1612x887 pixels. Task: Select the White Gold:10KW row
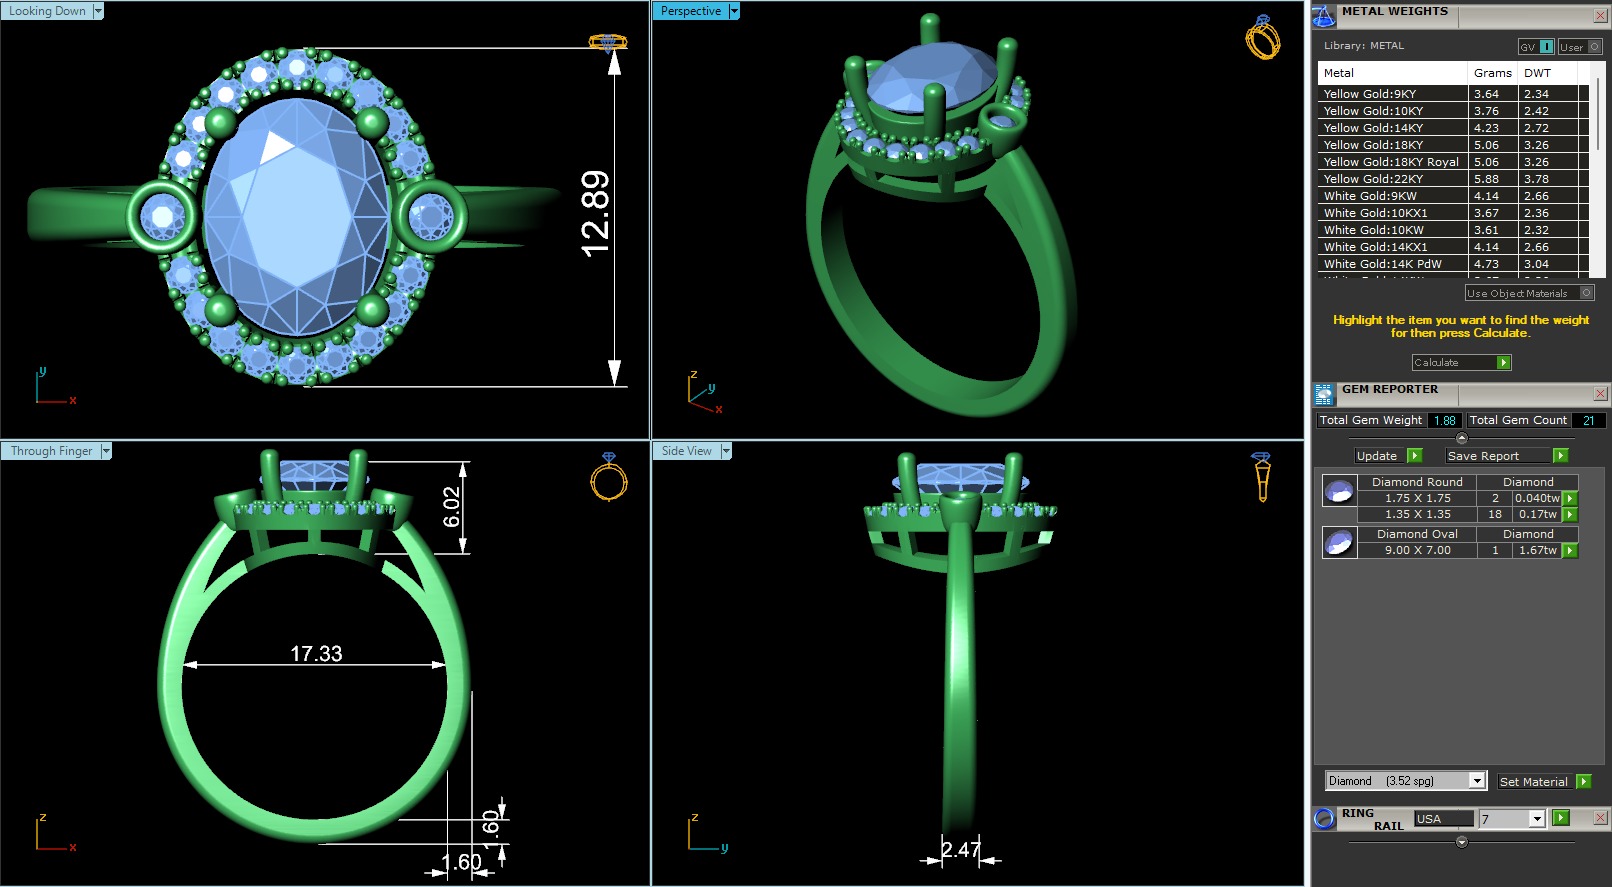[1453, 230]
